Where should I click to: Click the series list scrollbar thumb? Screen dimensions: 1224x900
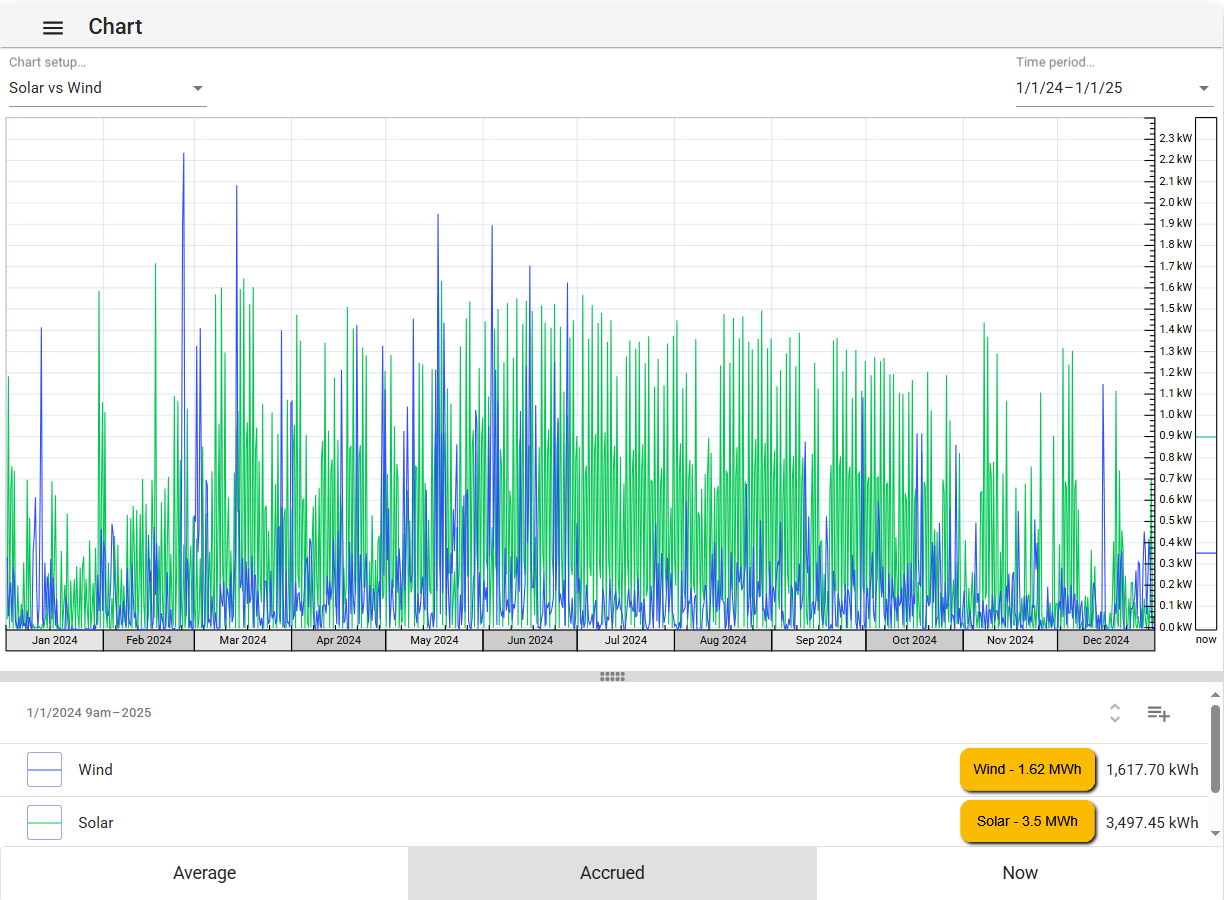pos(1215,748)
